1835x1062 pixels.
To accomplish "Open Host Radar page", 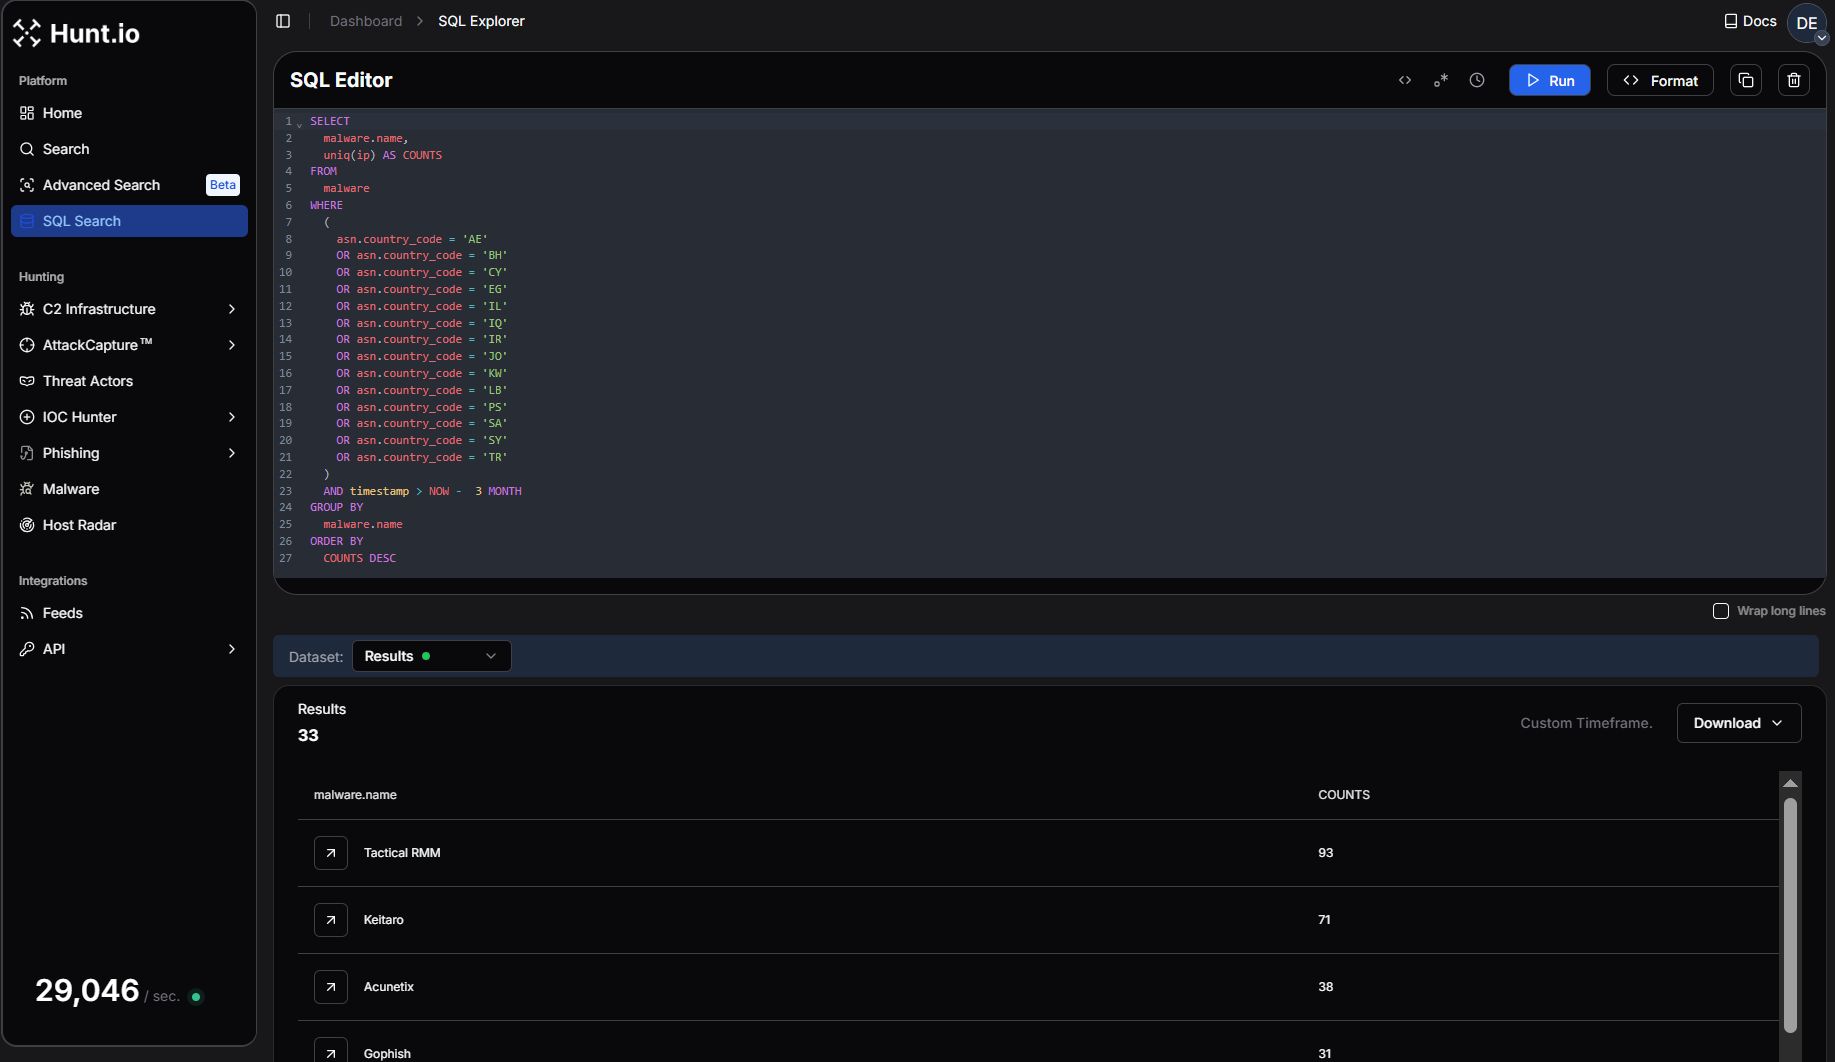I will pos(129,525).
